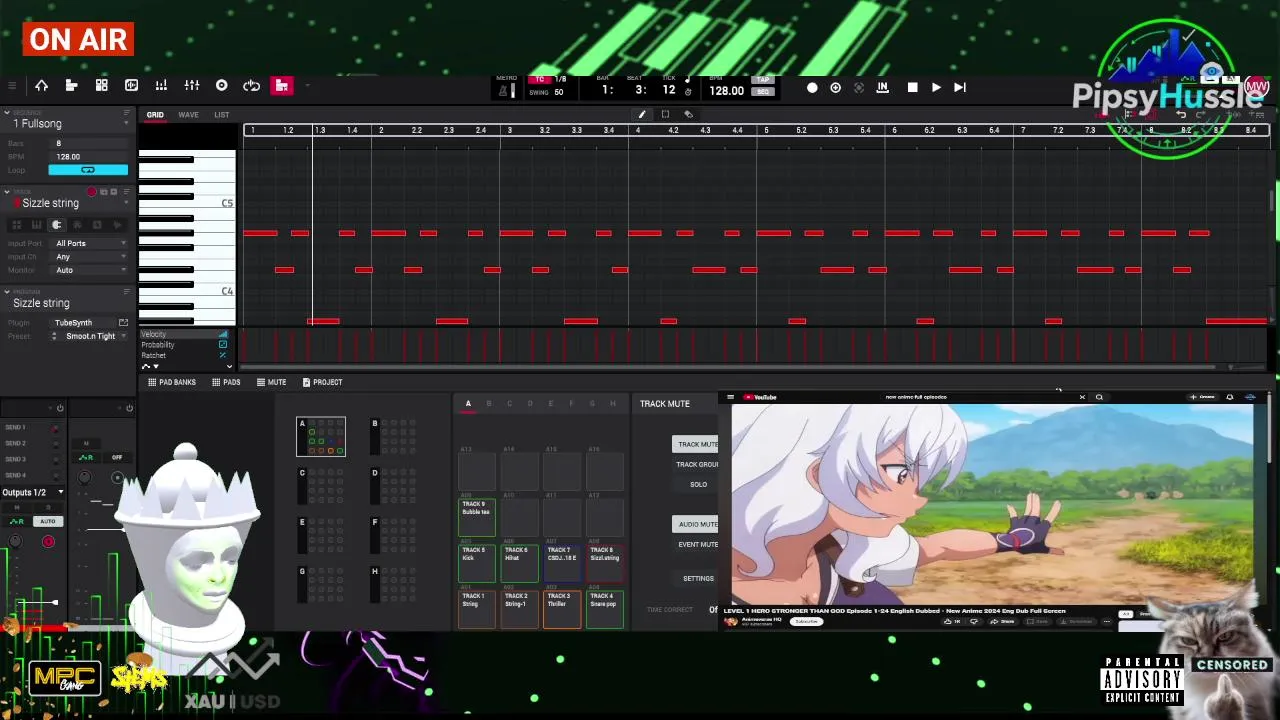Toggle the red TC timing correct button
The image size is (1280, 720).
point(540,80)
